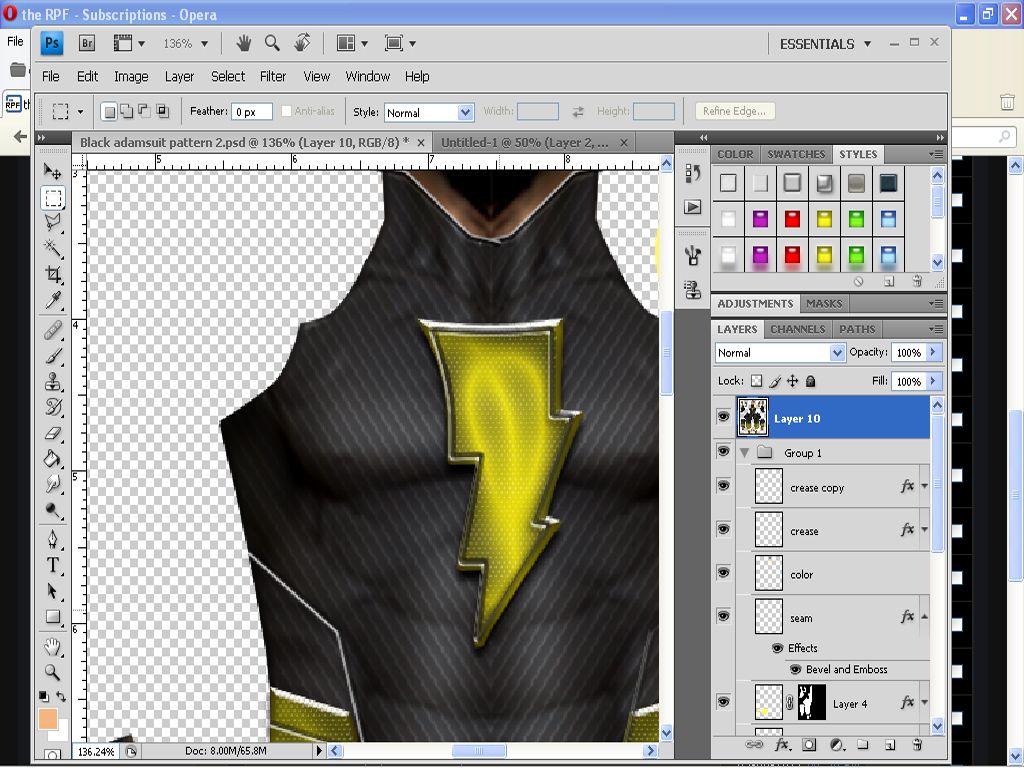Select the Magic Wand tool

(x=52, y=248)
